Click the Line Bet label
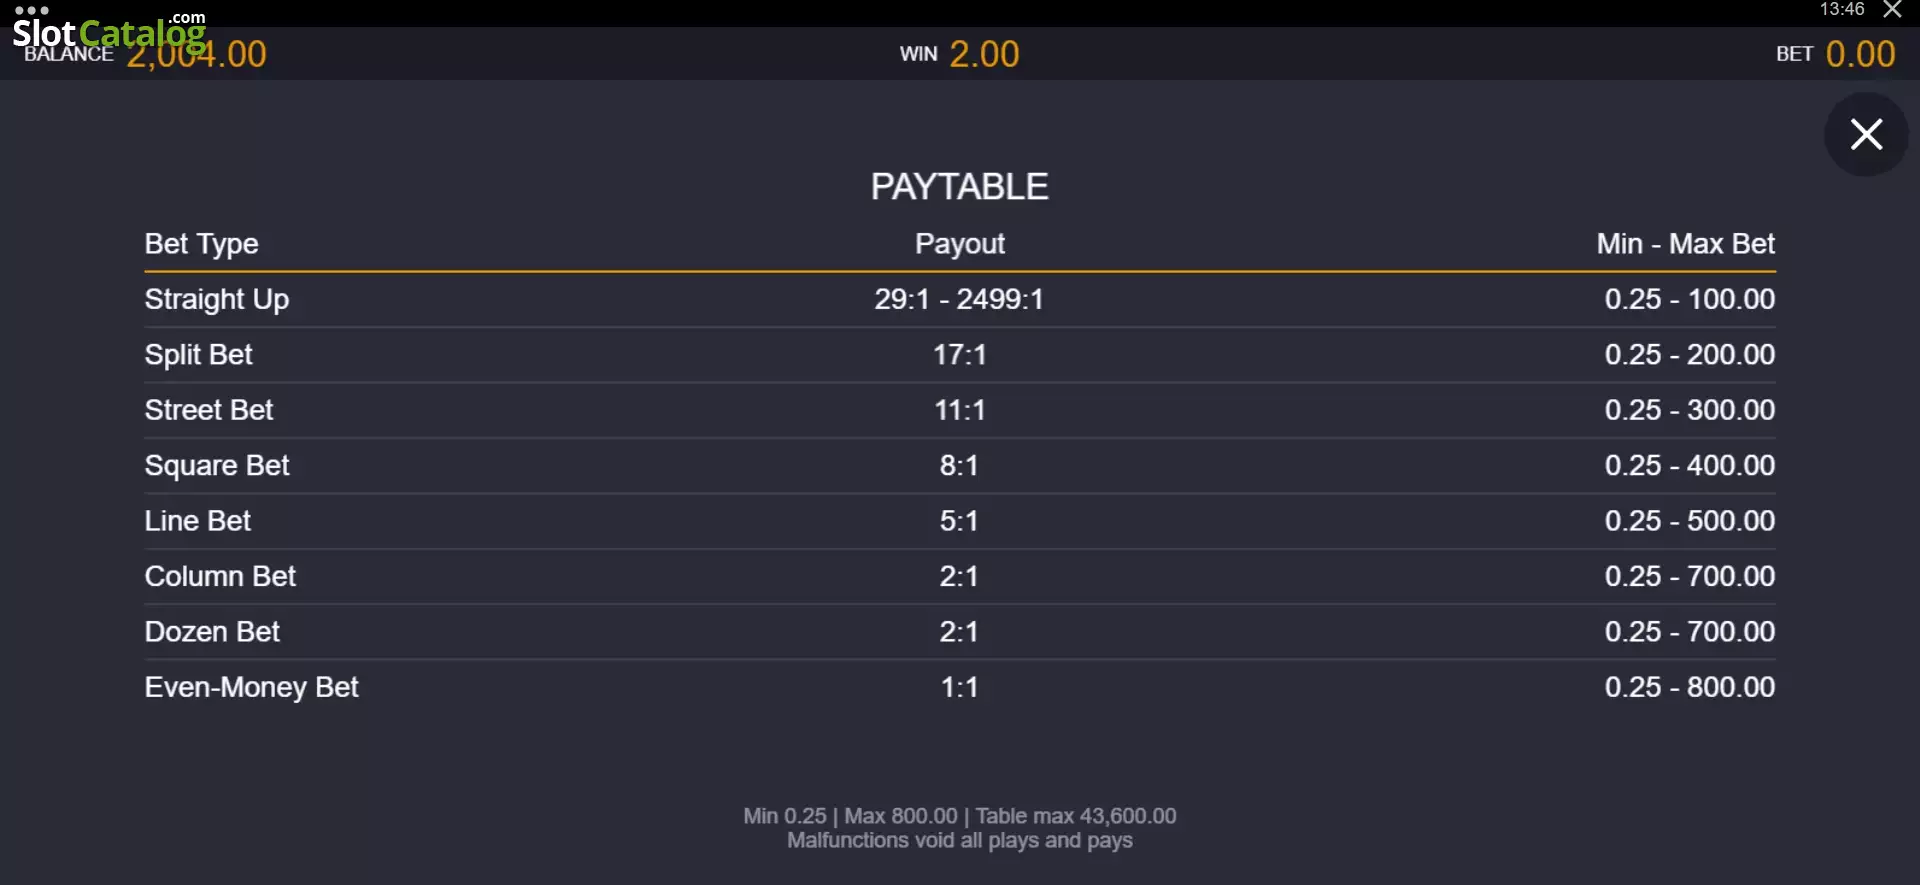1920x885 pixels. (197, 521)
